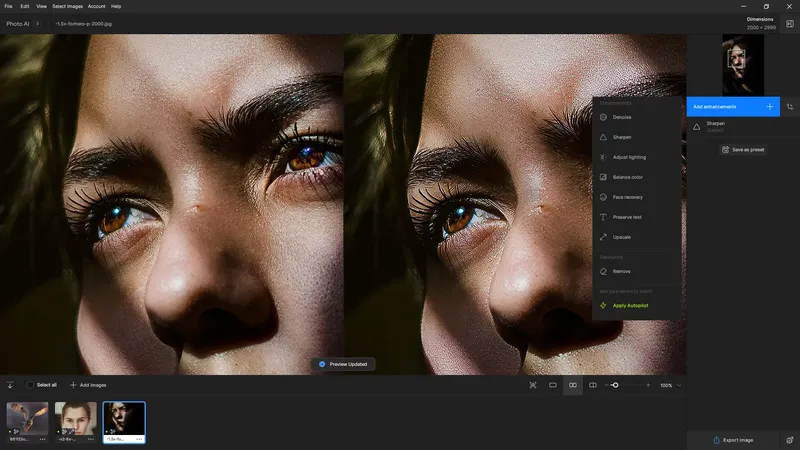This screenshot has height=450, width=800.
Task: Open the crop and rotate tool
Action: click(790, 107)
